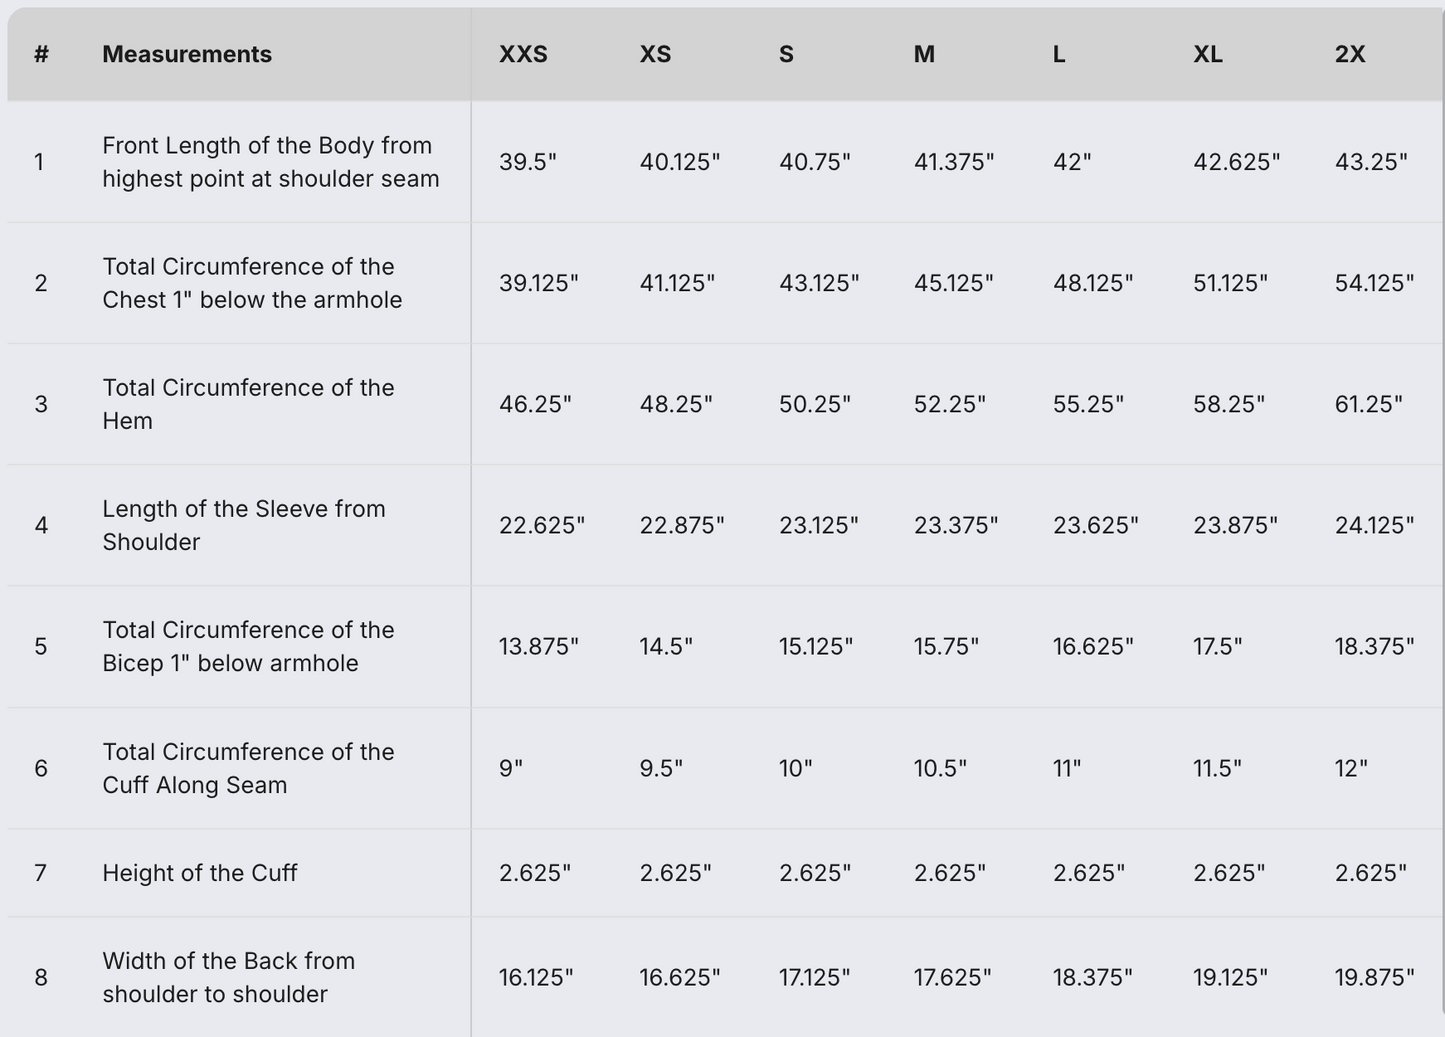The height and width of the screenshot is (1037, 1445).
Task: Select the 2X size column header
Action: coord(1349,54)
